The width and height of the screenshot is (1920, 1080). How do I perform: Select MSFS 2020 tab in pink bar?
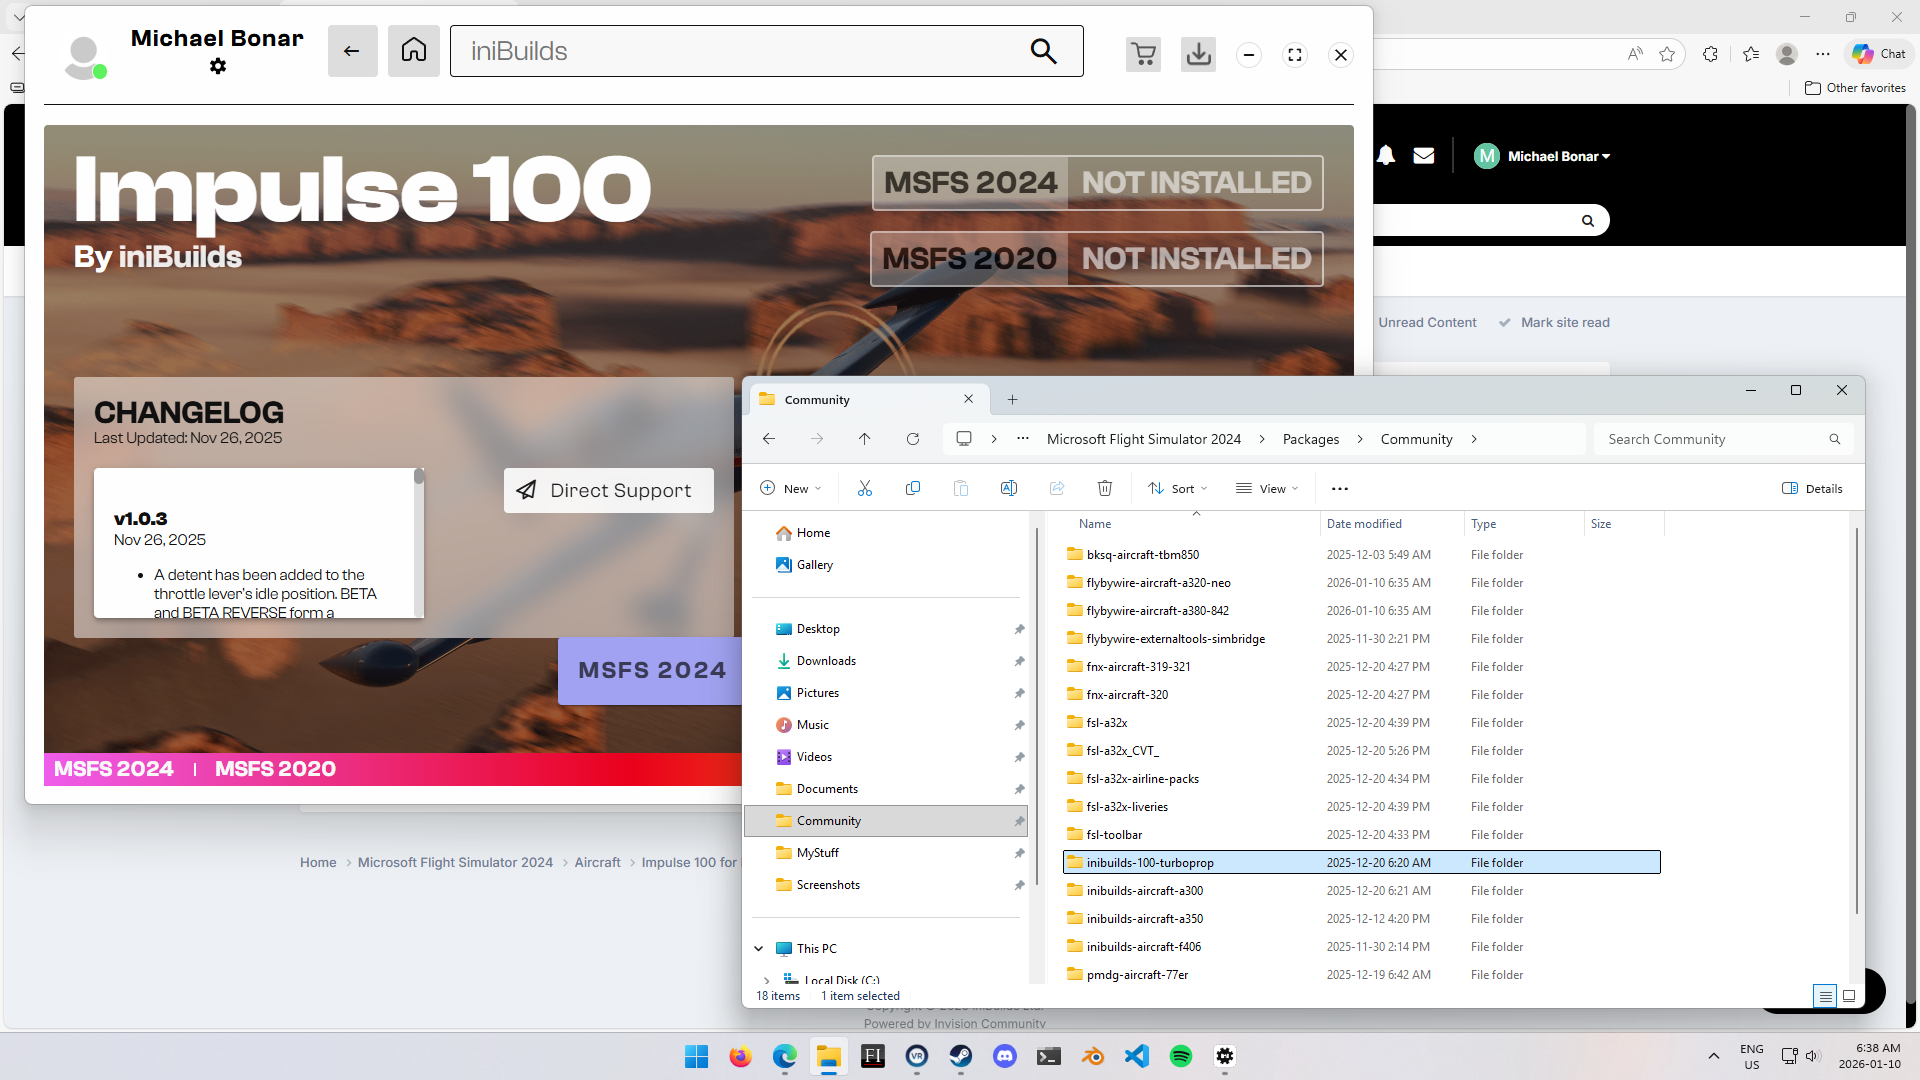pos(275,769)
